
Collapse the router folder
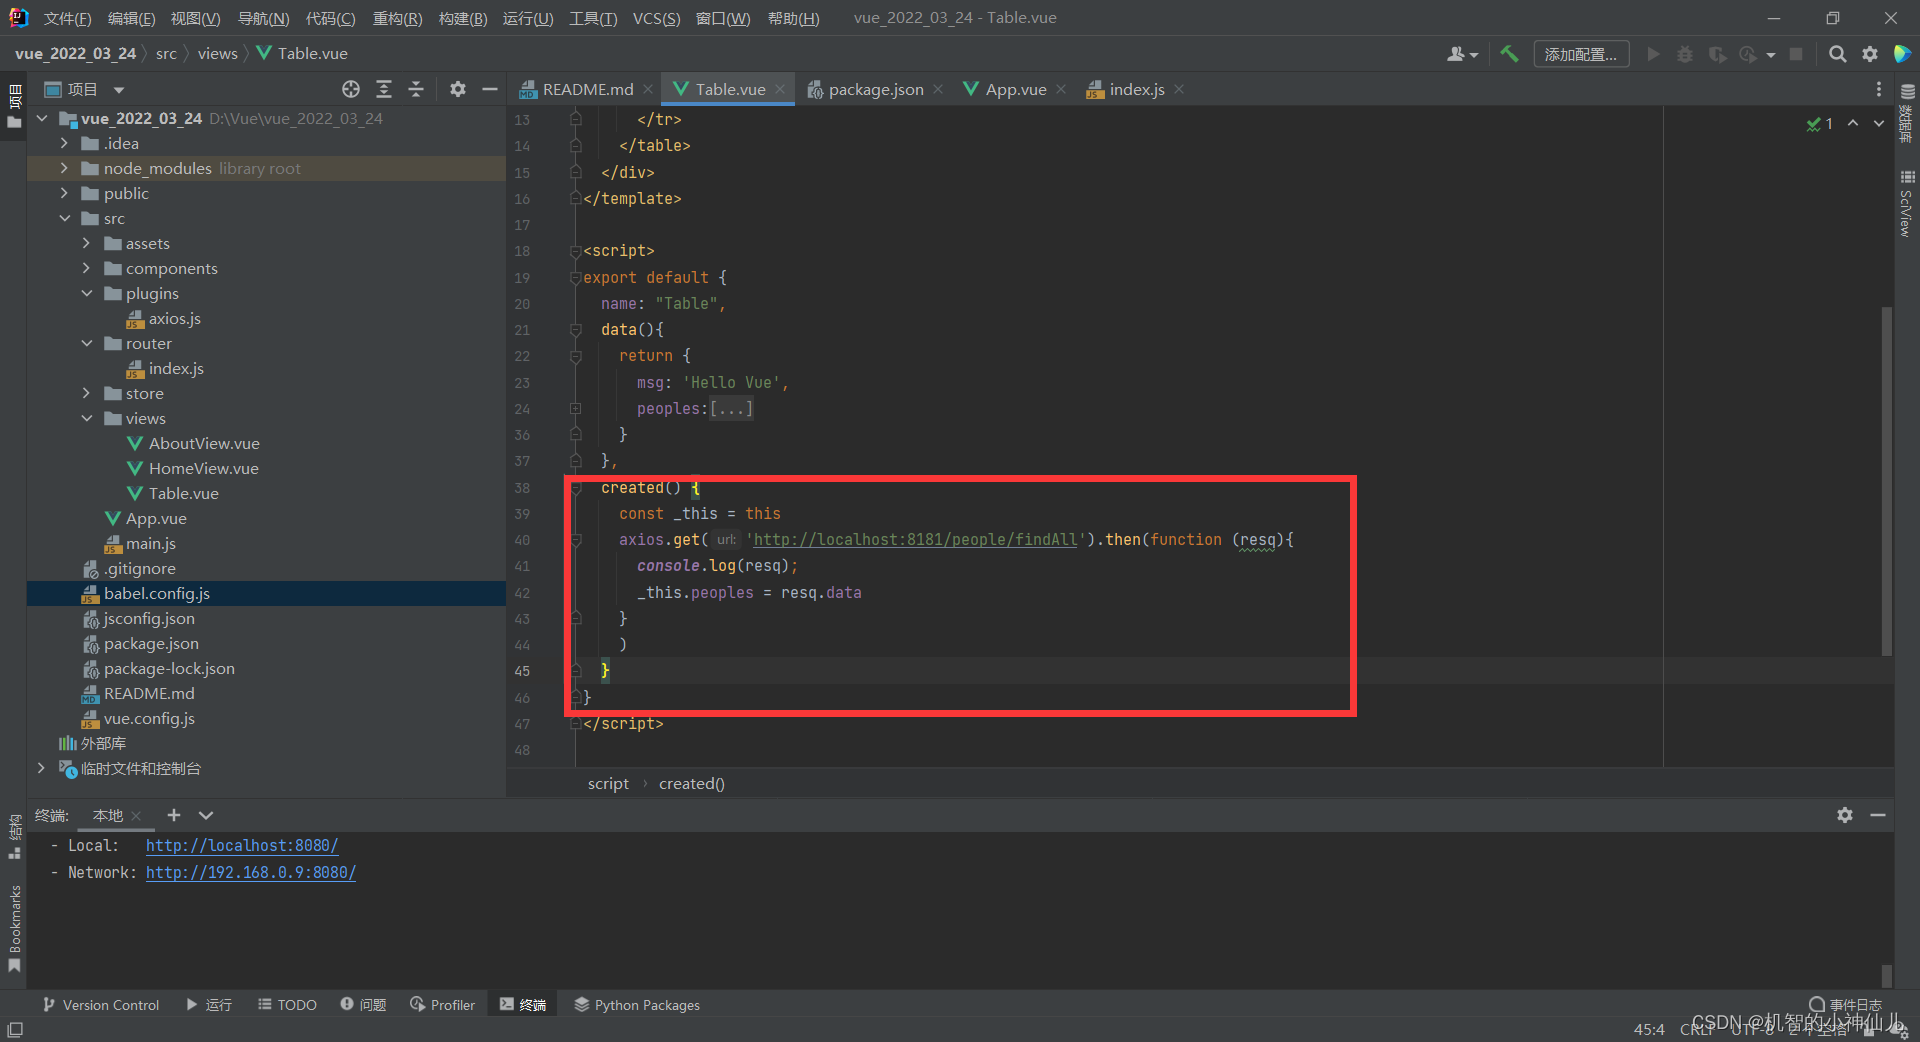[x=86, y=343]
